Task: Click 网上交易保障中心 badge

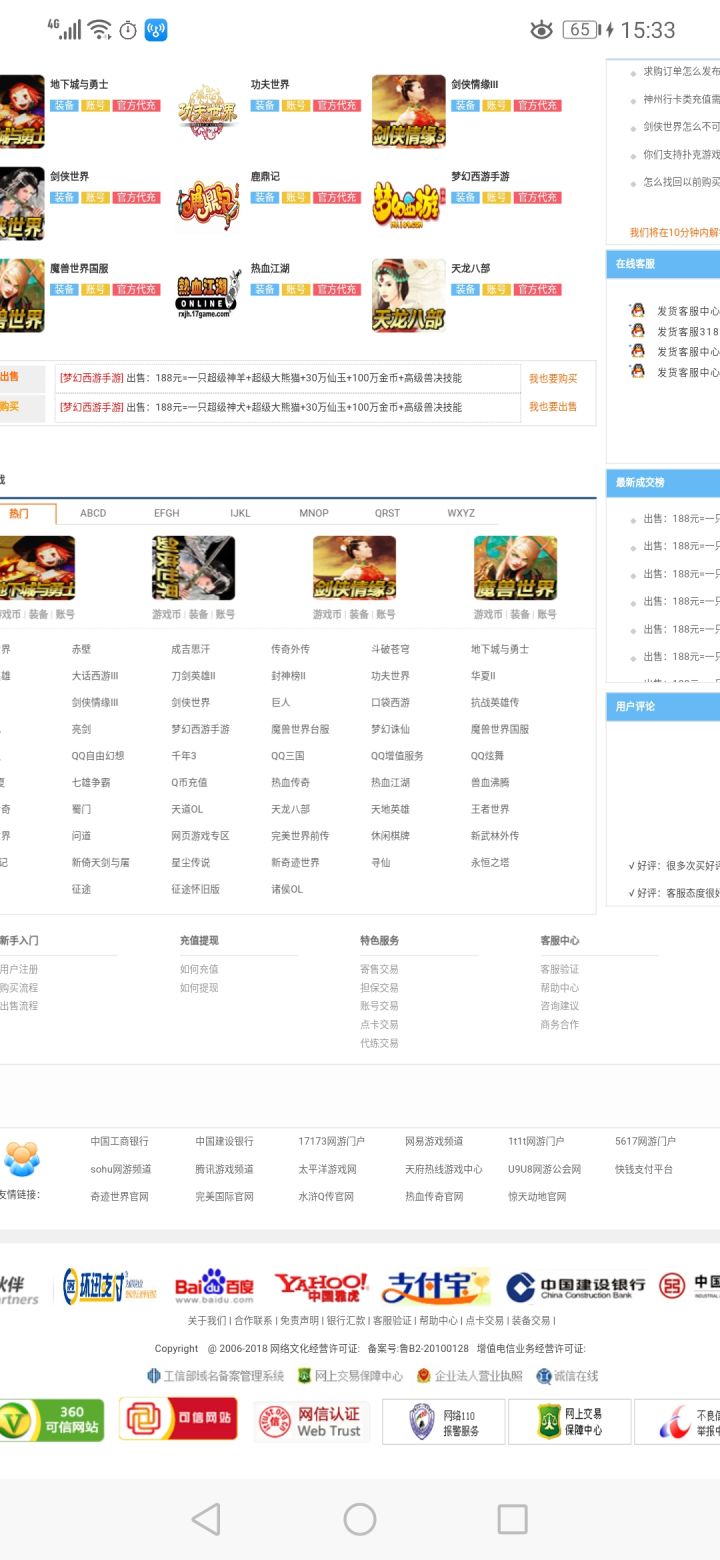Action: 569,1422
